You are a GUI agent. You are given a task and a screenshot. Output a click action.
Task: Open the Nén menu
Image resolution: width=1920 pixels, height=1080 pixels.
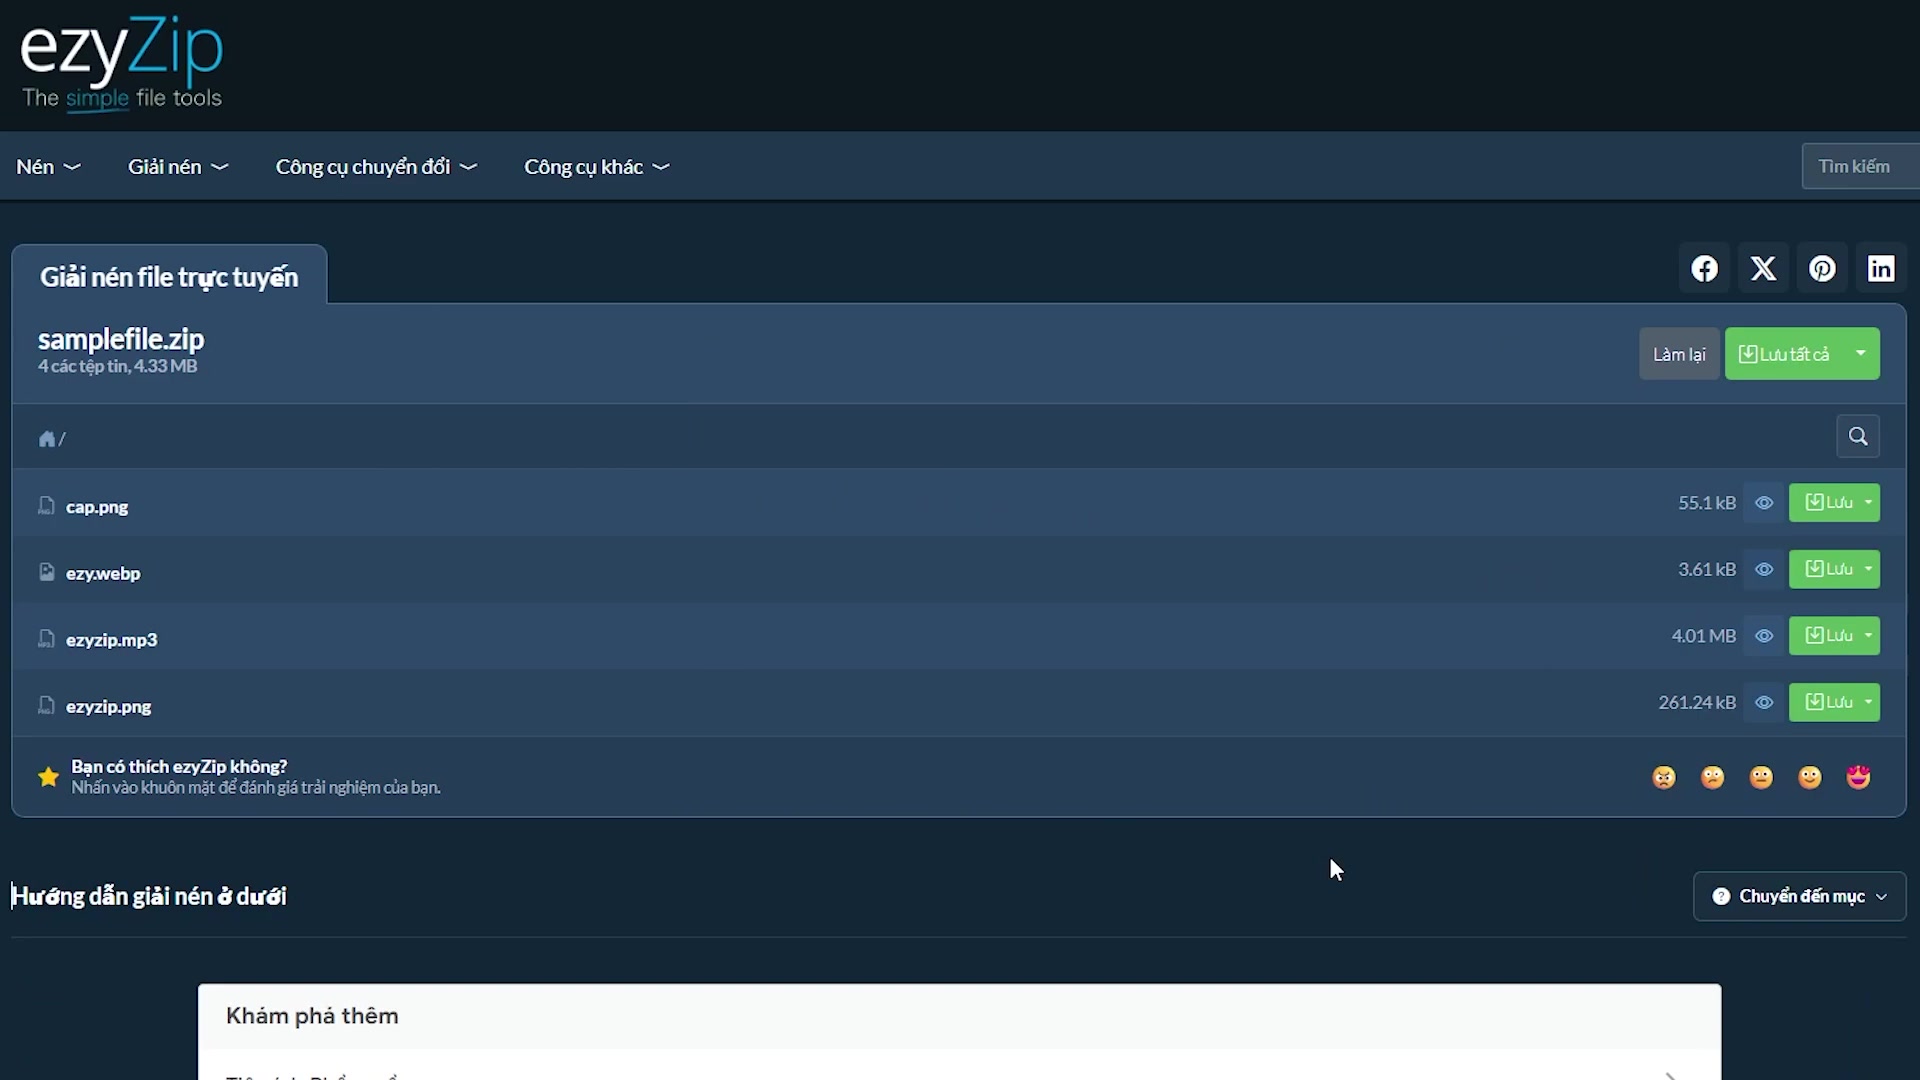[x=48, y=167]
